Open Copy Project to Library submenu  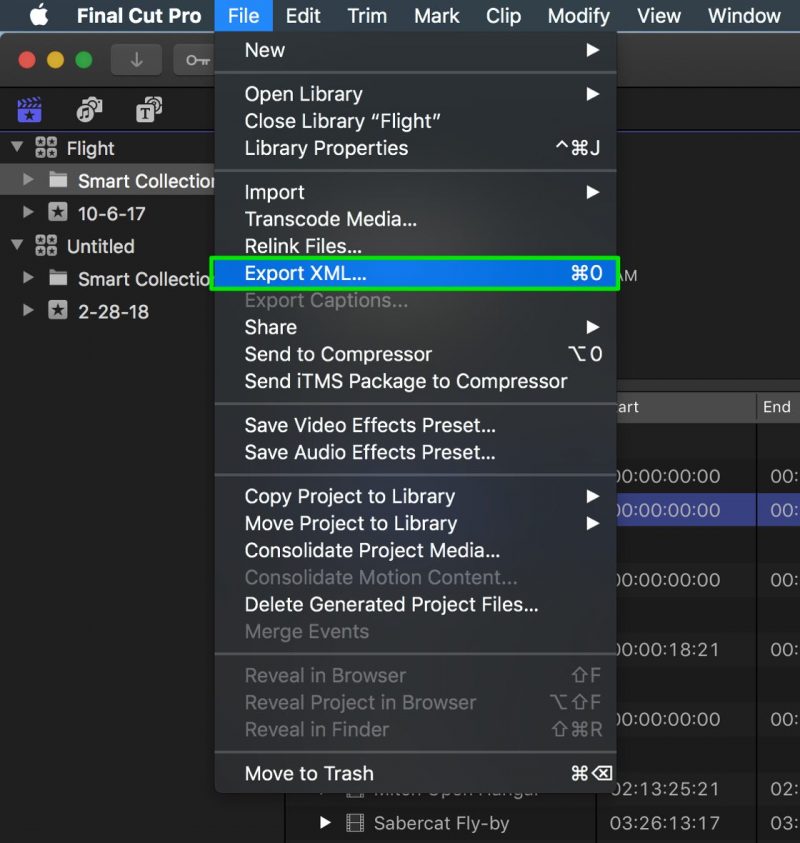[x=416, y=496]
